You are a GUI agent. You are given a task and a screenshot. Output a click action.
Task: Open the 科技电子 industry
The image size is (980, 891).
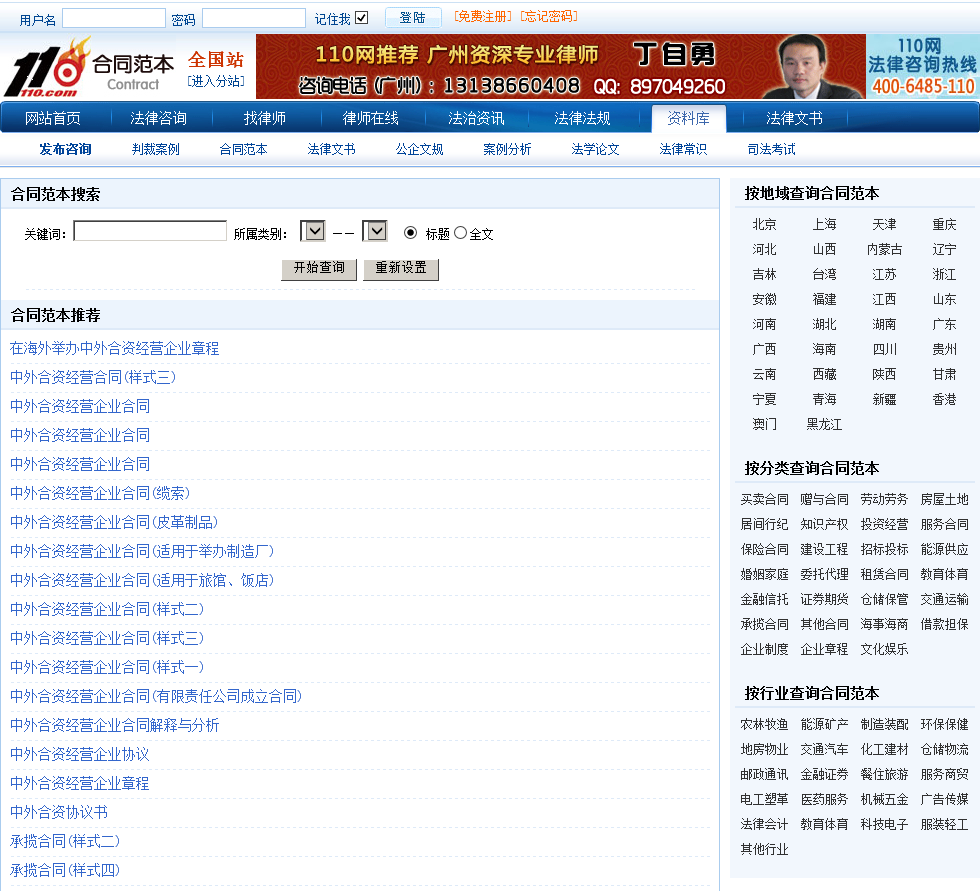[x=884, y=824]
